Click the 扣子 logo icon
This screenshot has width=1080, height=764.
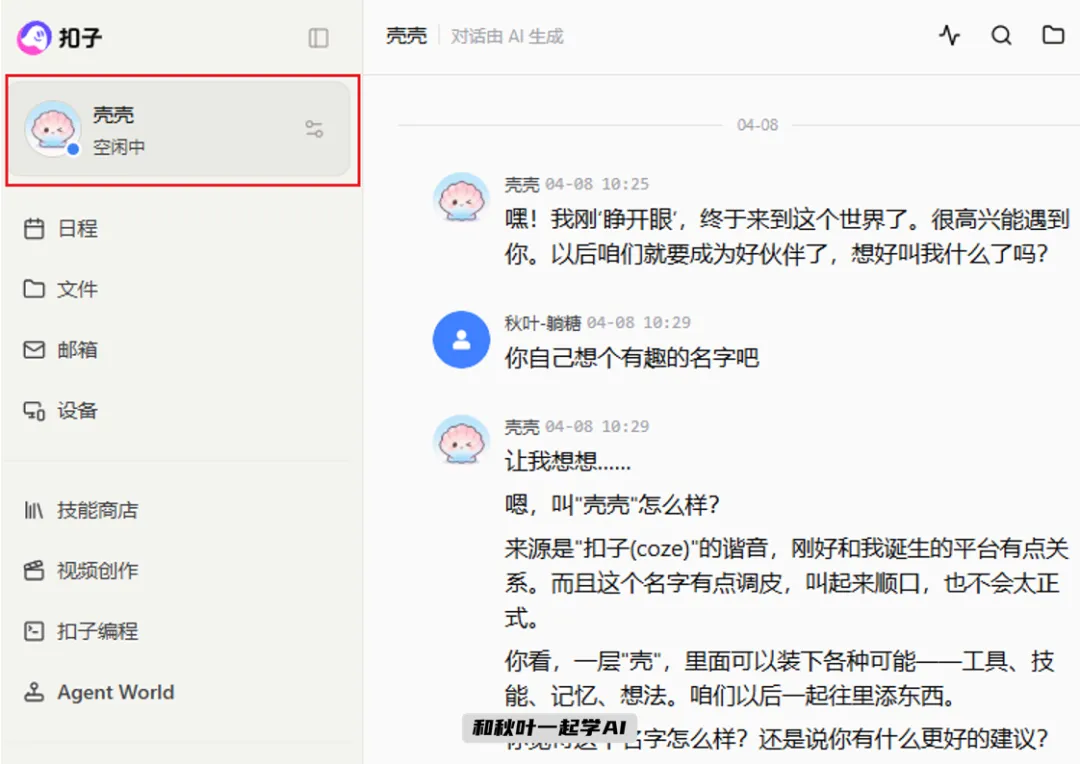[x=34, y=37]
